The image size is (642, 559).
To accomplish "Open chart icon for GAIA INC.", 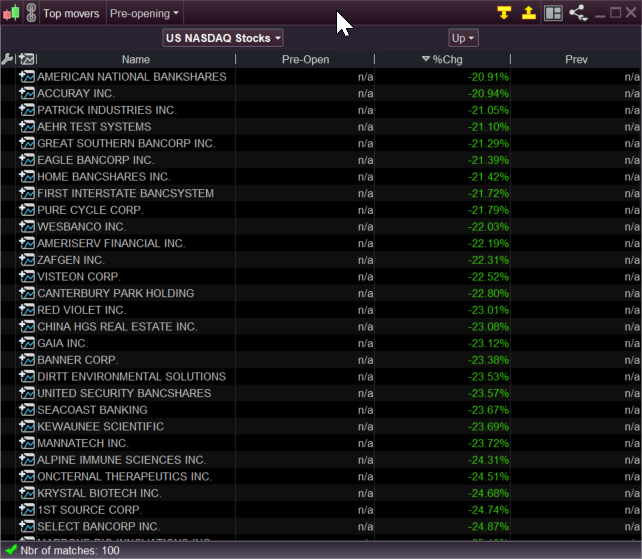I will [27, 343].
